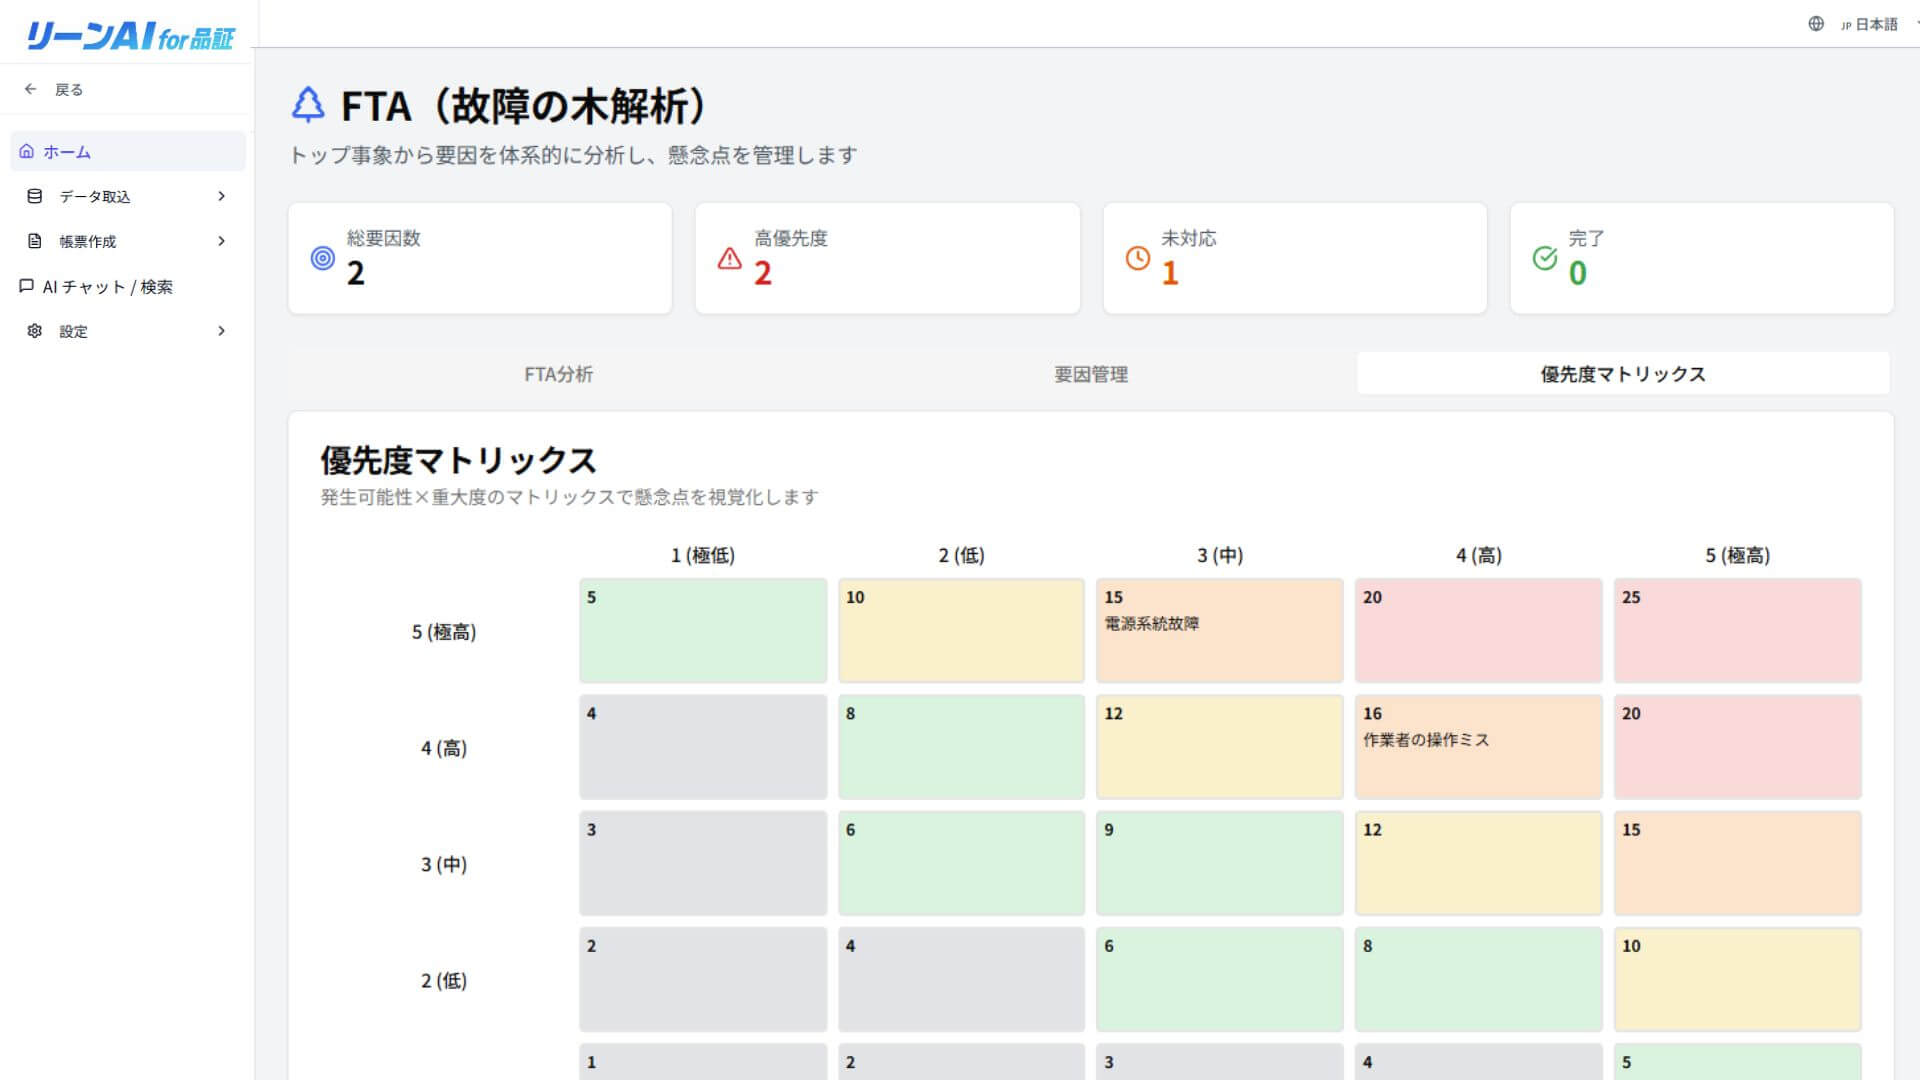The width and height of the screenshot is (1920, 1080).
Task: Click the home icon beside ホーム
Action: (27, 151)
